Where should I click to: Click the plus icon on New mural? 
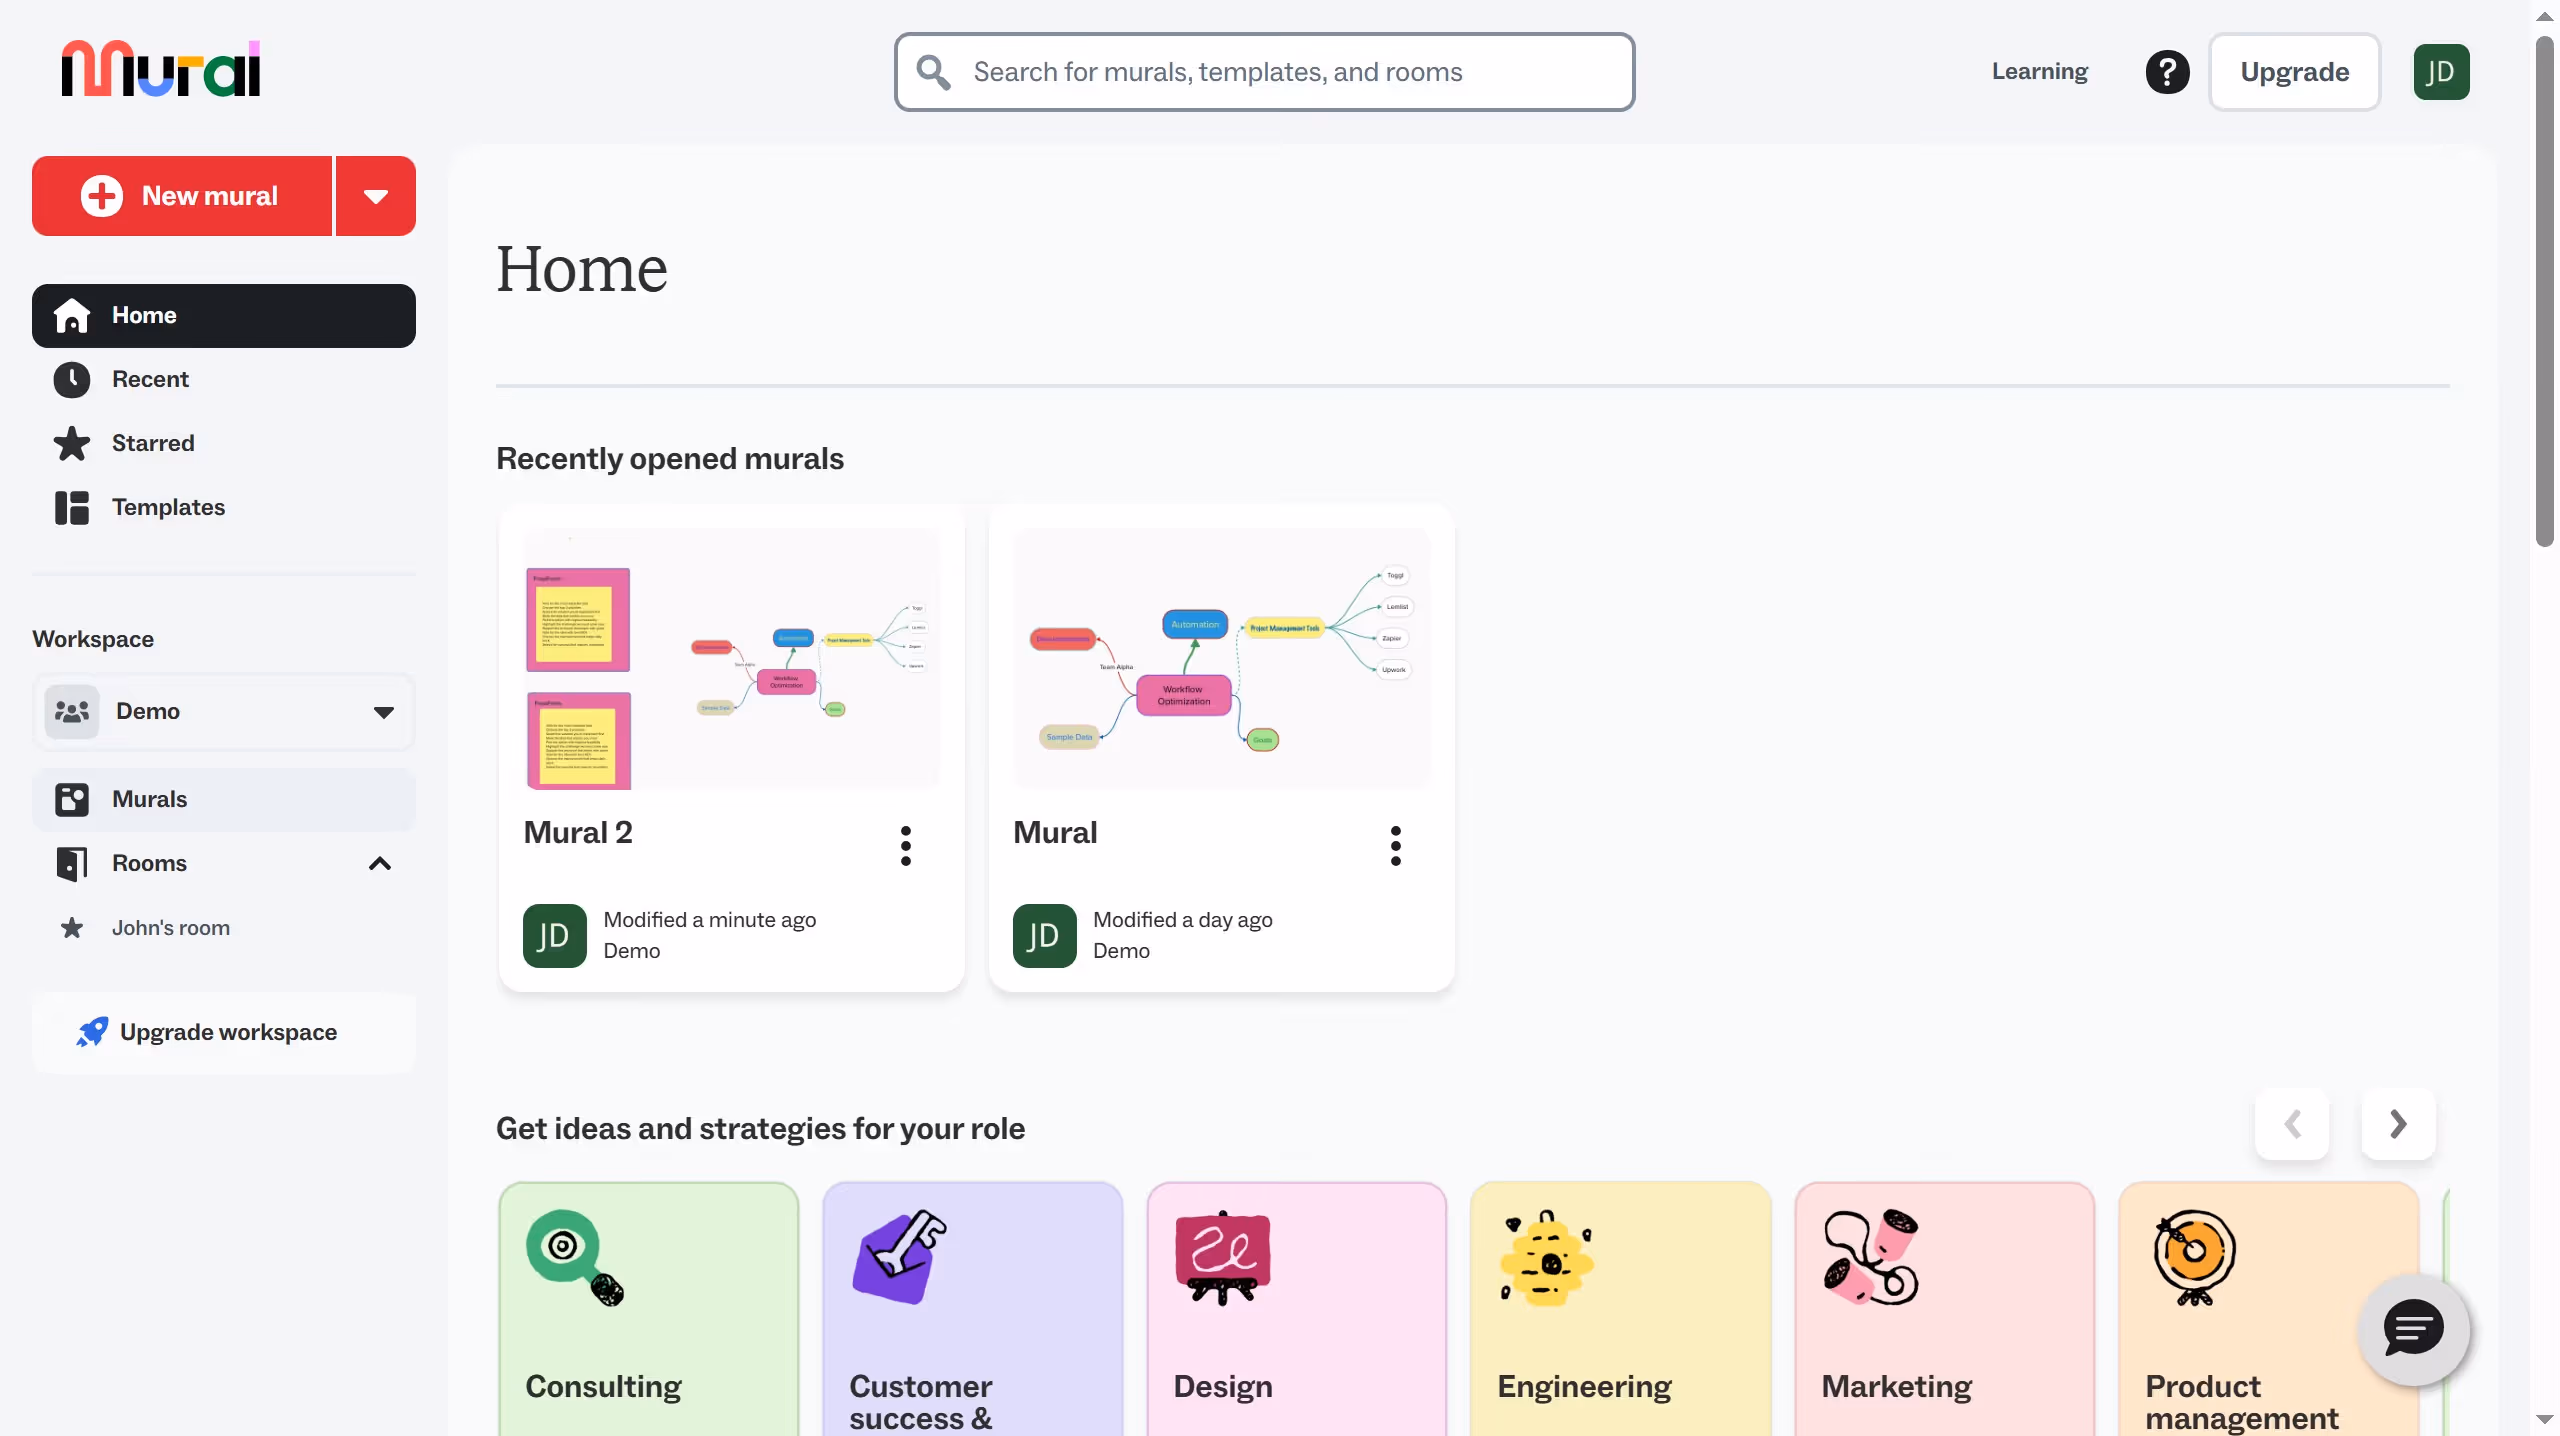click(x=102, y=196)
